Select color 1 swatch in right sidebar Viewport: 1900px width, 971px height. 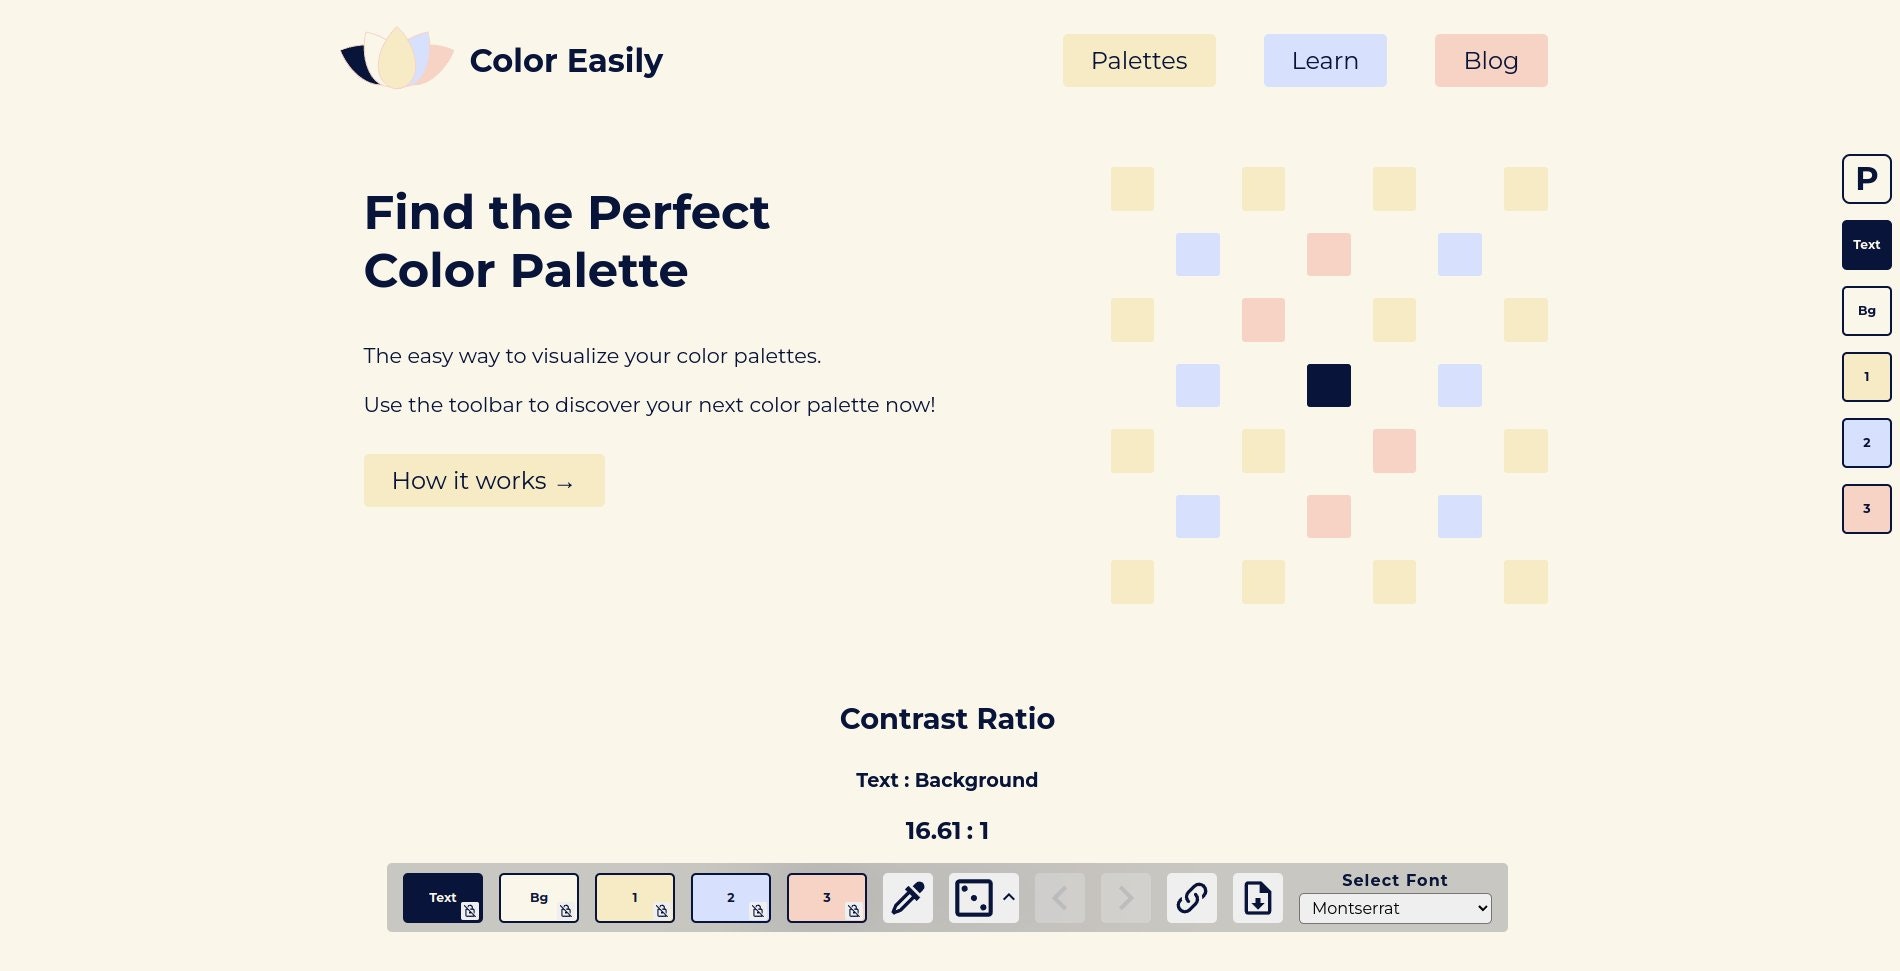[1867, 377]
